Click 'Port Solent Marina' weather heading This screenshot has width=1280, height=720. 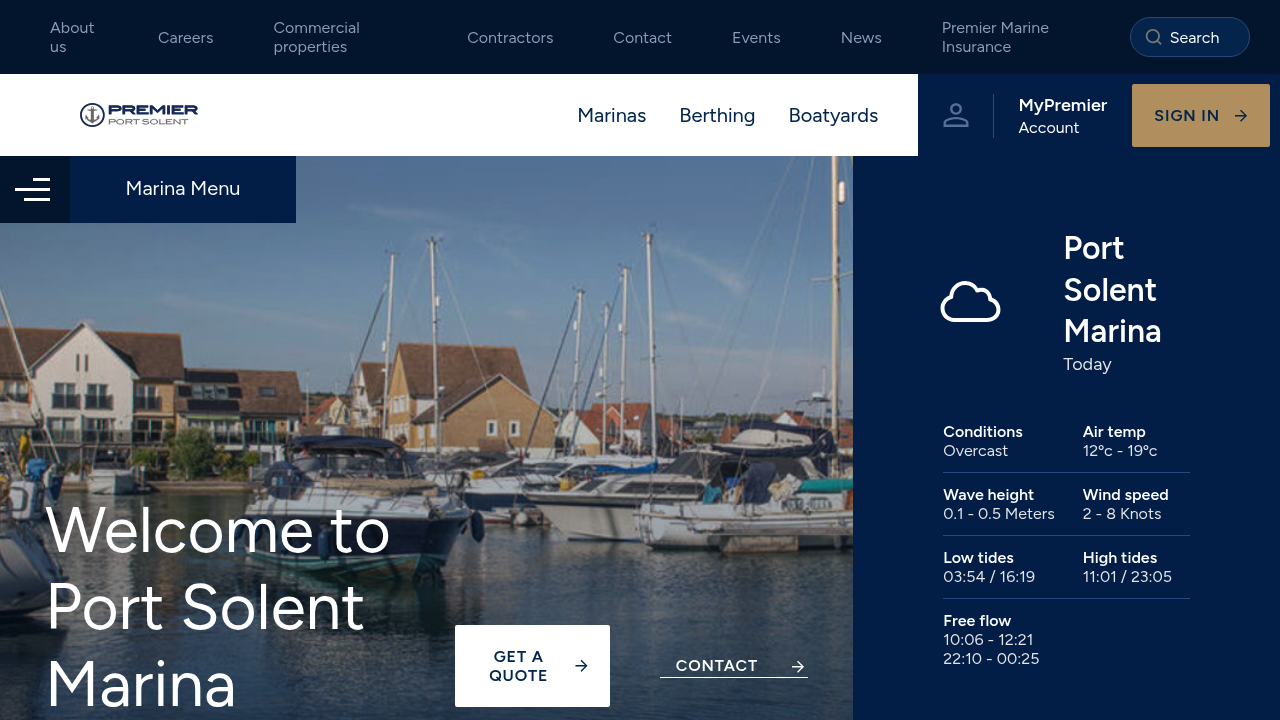[x=1112, y=289]
